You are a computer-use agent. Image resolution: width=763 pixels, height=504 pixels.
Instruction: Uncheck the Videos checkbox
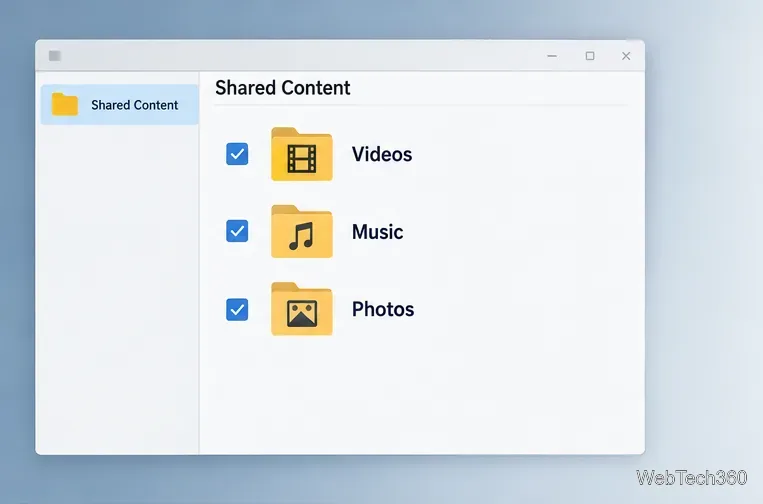[237, 154]
